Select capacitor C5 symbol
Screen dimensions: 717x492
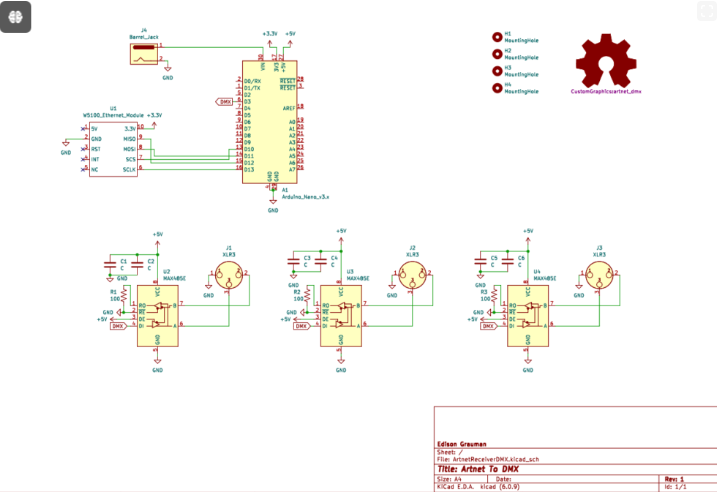(480, 262)
